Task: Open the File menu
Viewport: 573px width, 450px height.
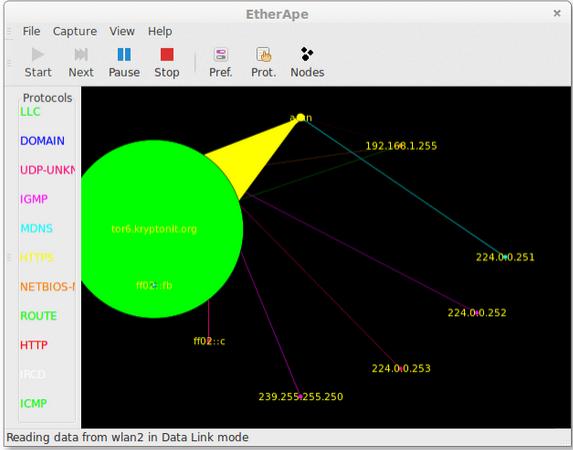Action: (x=31, y=31)
